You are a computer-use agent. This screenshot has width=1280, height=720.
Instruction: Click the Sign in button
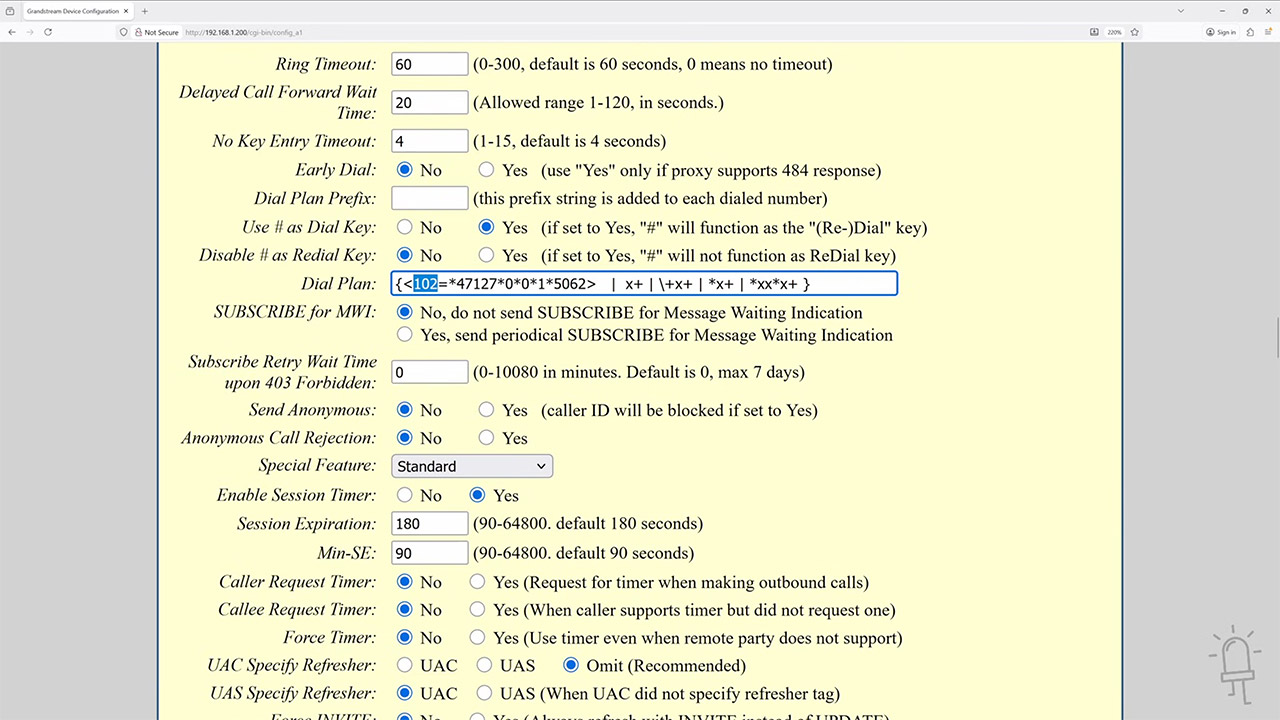1221,32
